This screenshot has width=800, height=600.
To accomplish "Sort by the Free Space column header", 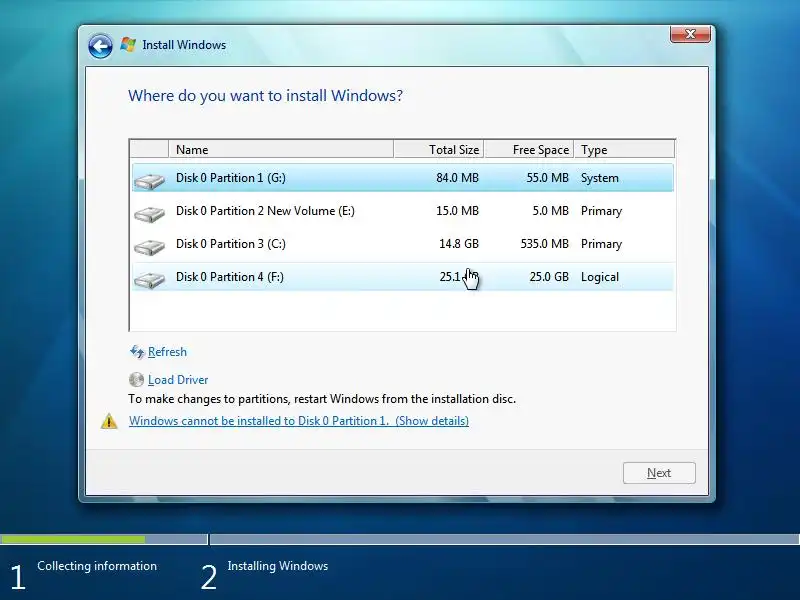I will pyautogui.click(x=529, y=149).
